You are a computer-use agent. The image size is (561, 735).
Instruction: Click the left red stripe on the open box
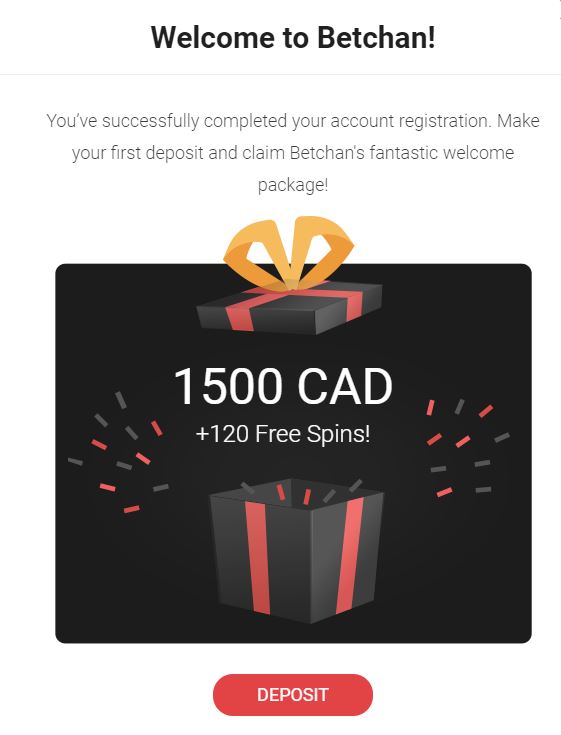(x=257, y=558)
